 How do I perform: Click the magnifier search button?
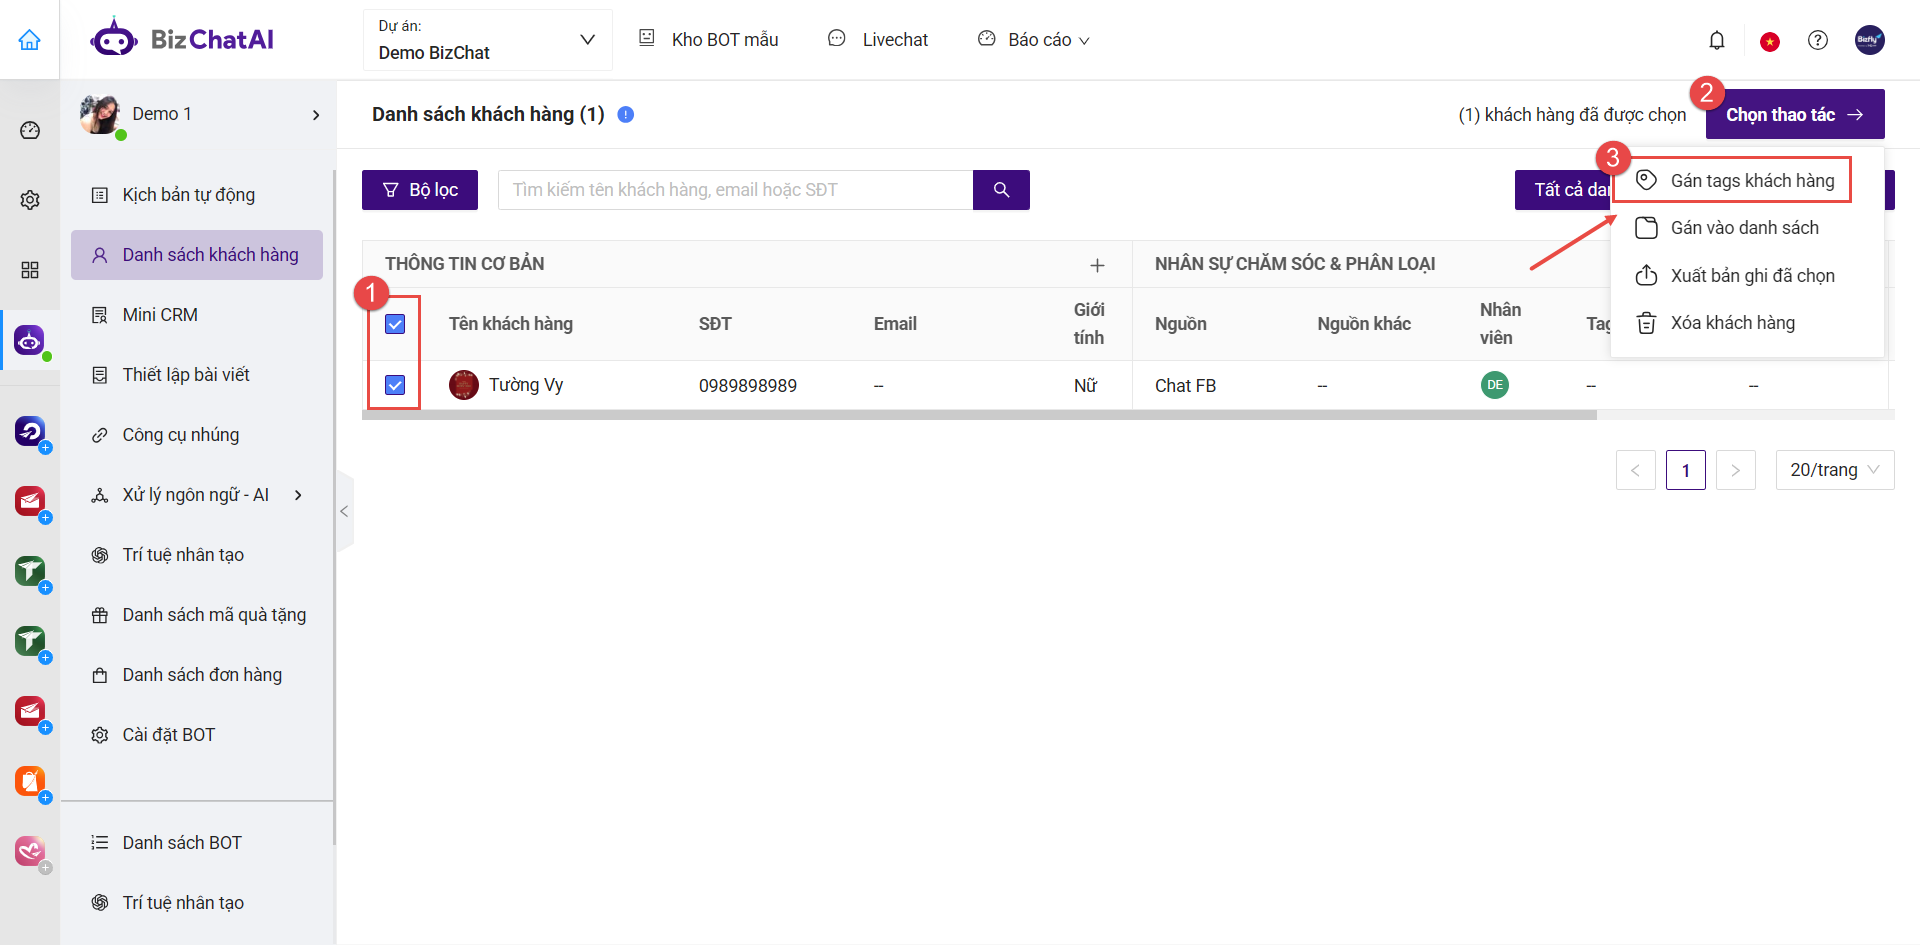pos(1001,190)
